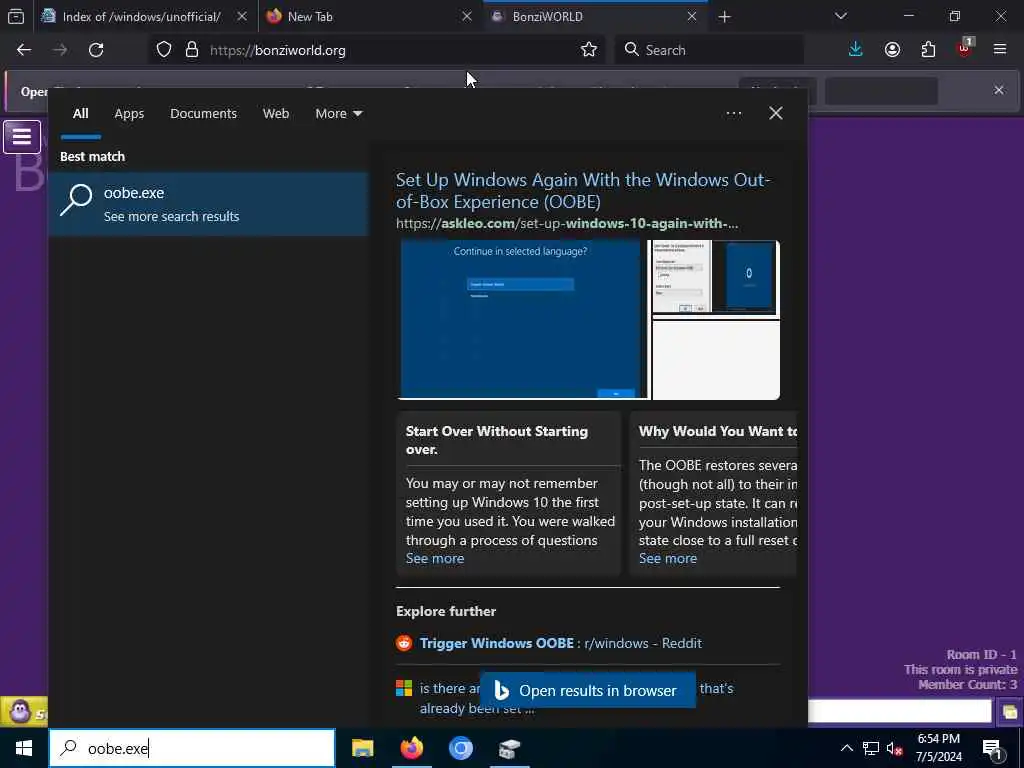Expand the list all tabs chevron

click(840, 16)
